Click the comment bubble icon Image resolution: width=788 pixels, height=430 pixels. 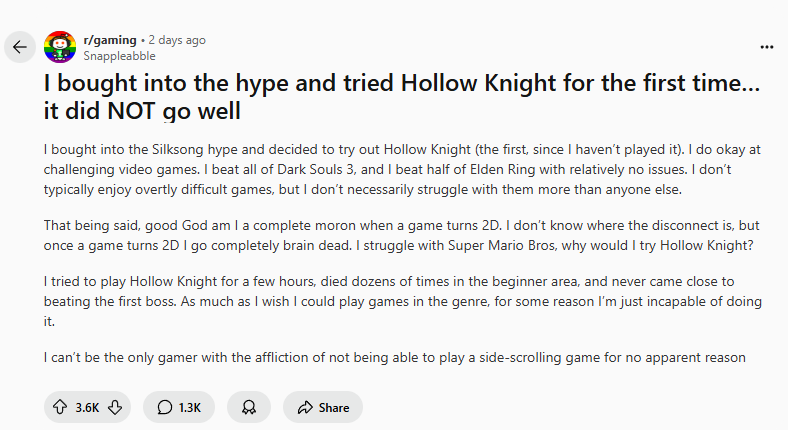(x=164, y=407)
